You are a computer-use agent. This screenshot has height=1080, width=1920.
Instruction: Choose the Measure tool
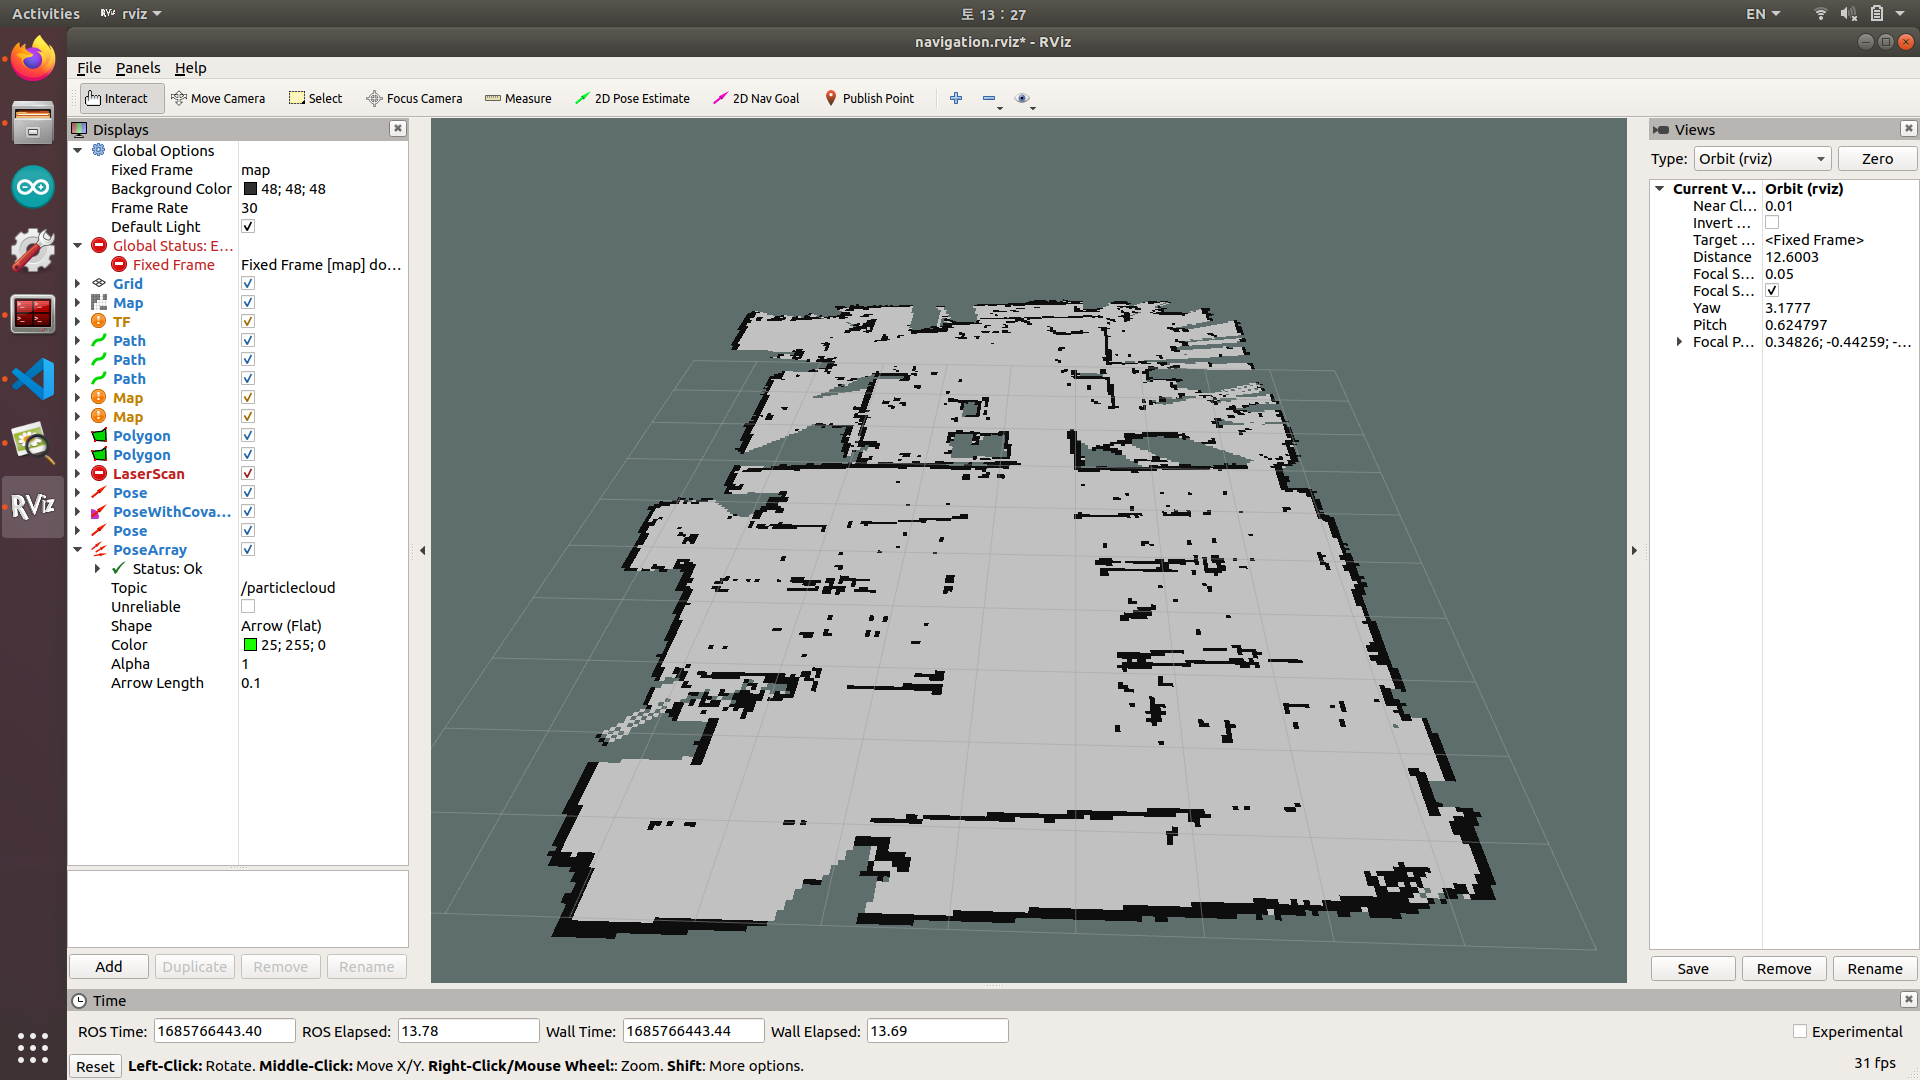tap(518, 98)
